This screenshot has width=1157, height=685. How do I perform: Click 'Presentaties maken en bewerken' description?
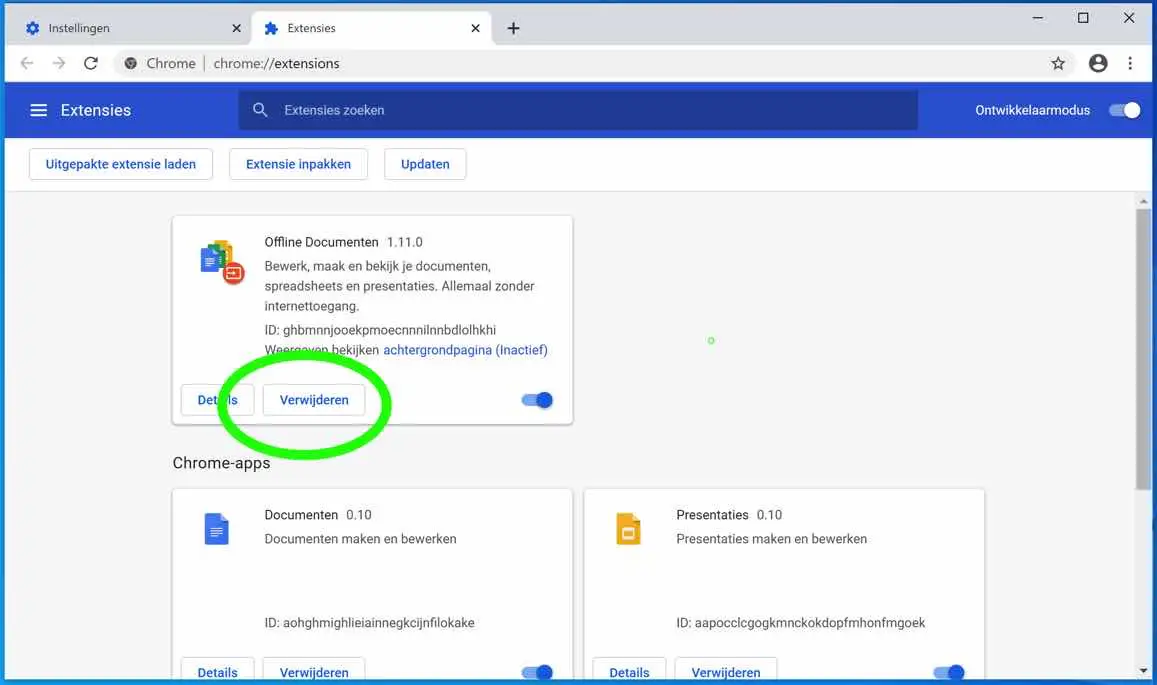771,539
